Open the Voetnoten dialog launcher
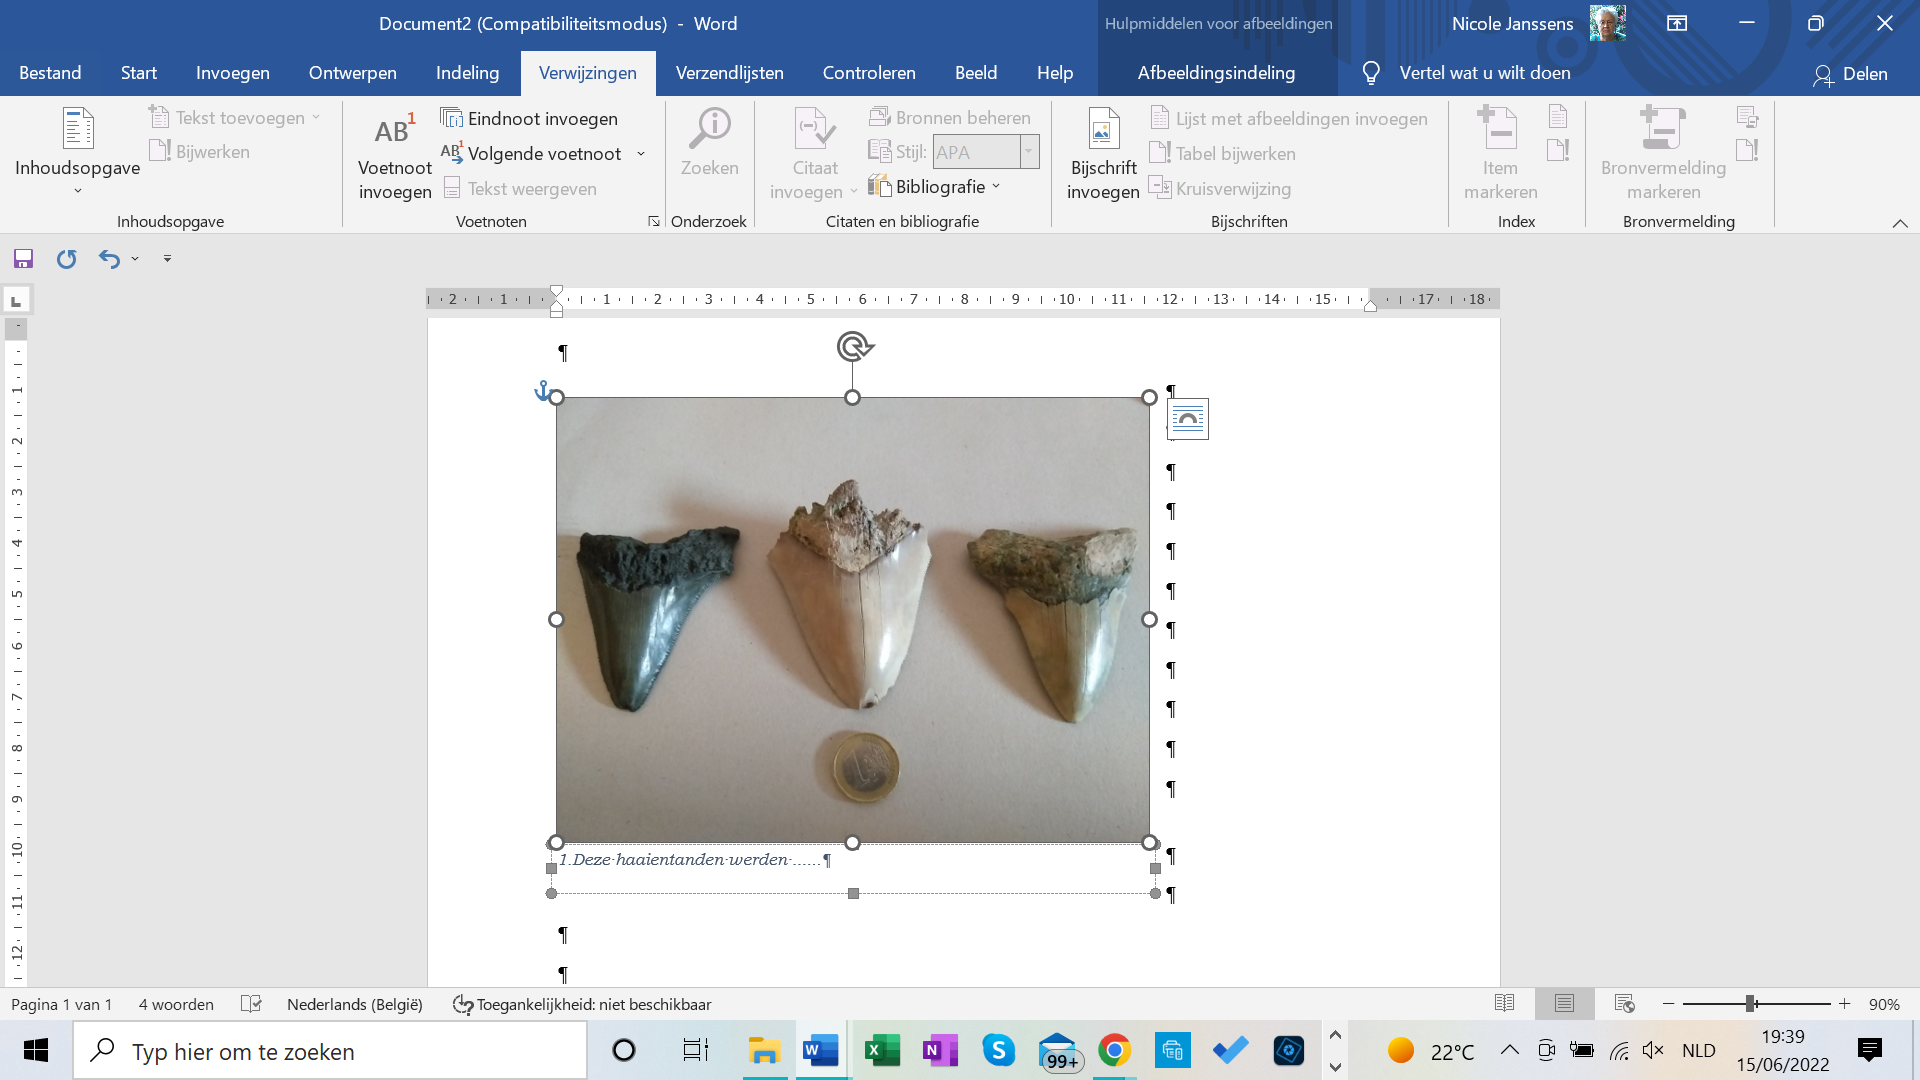 654,221
